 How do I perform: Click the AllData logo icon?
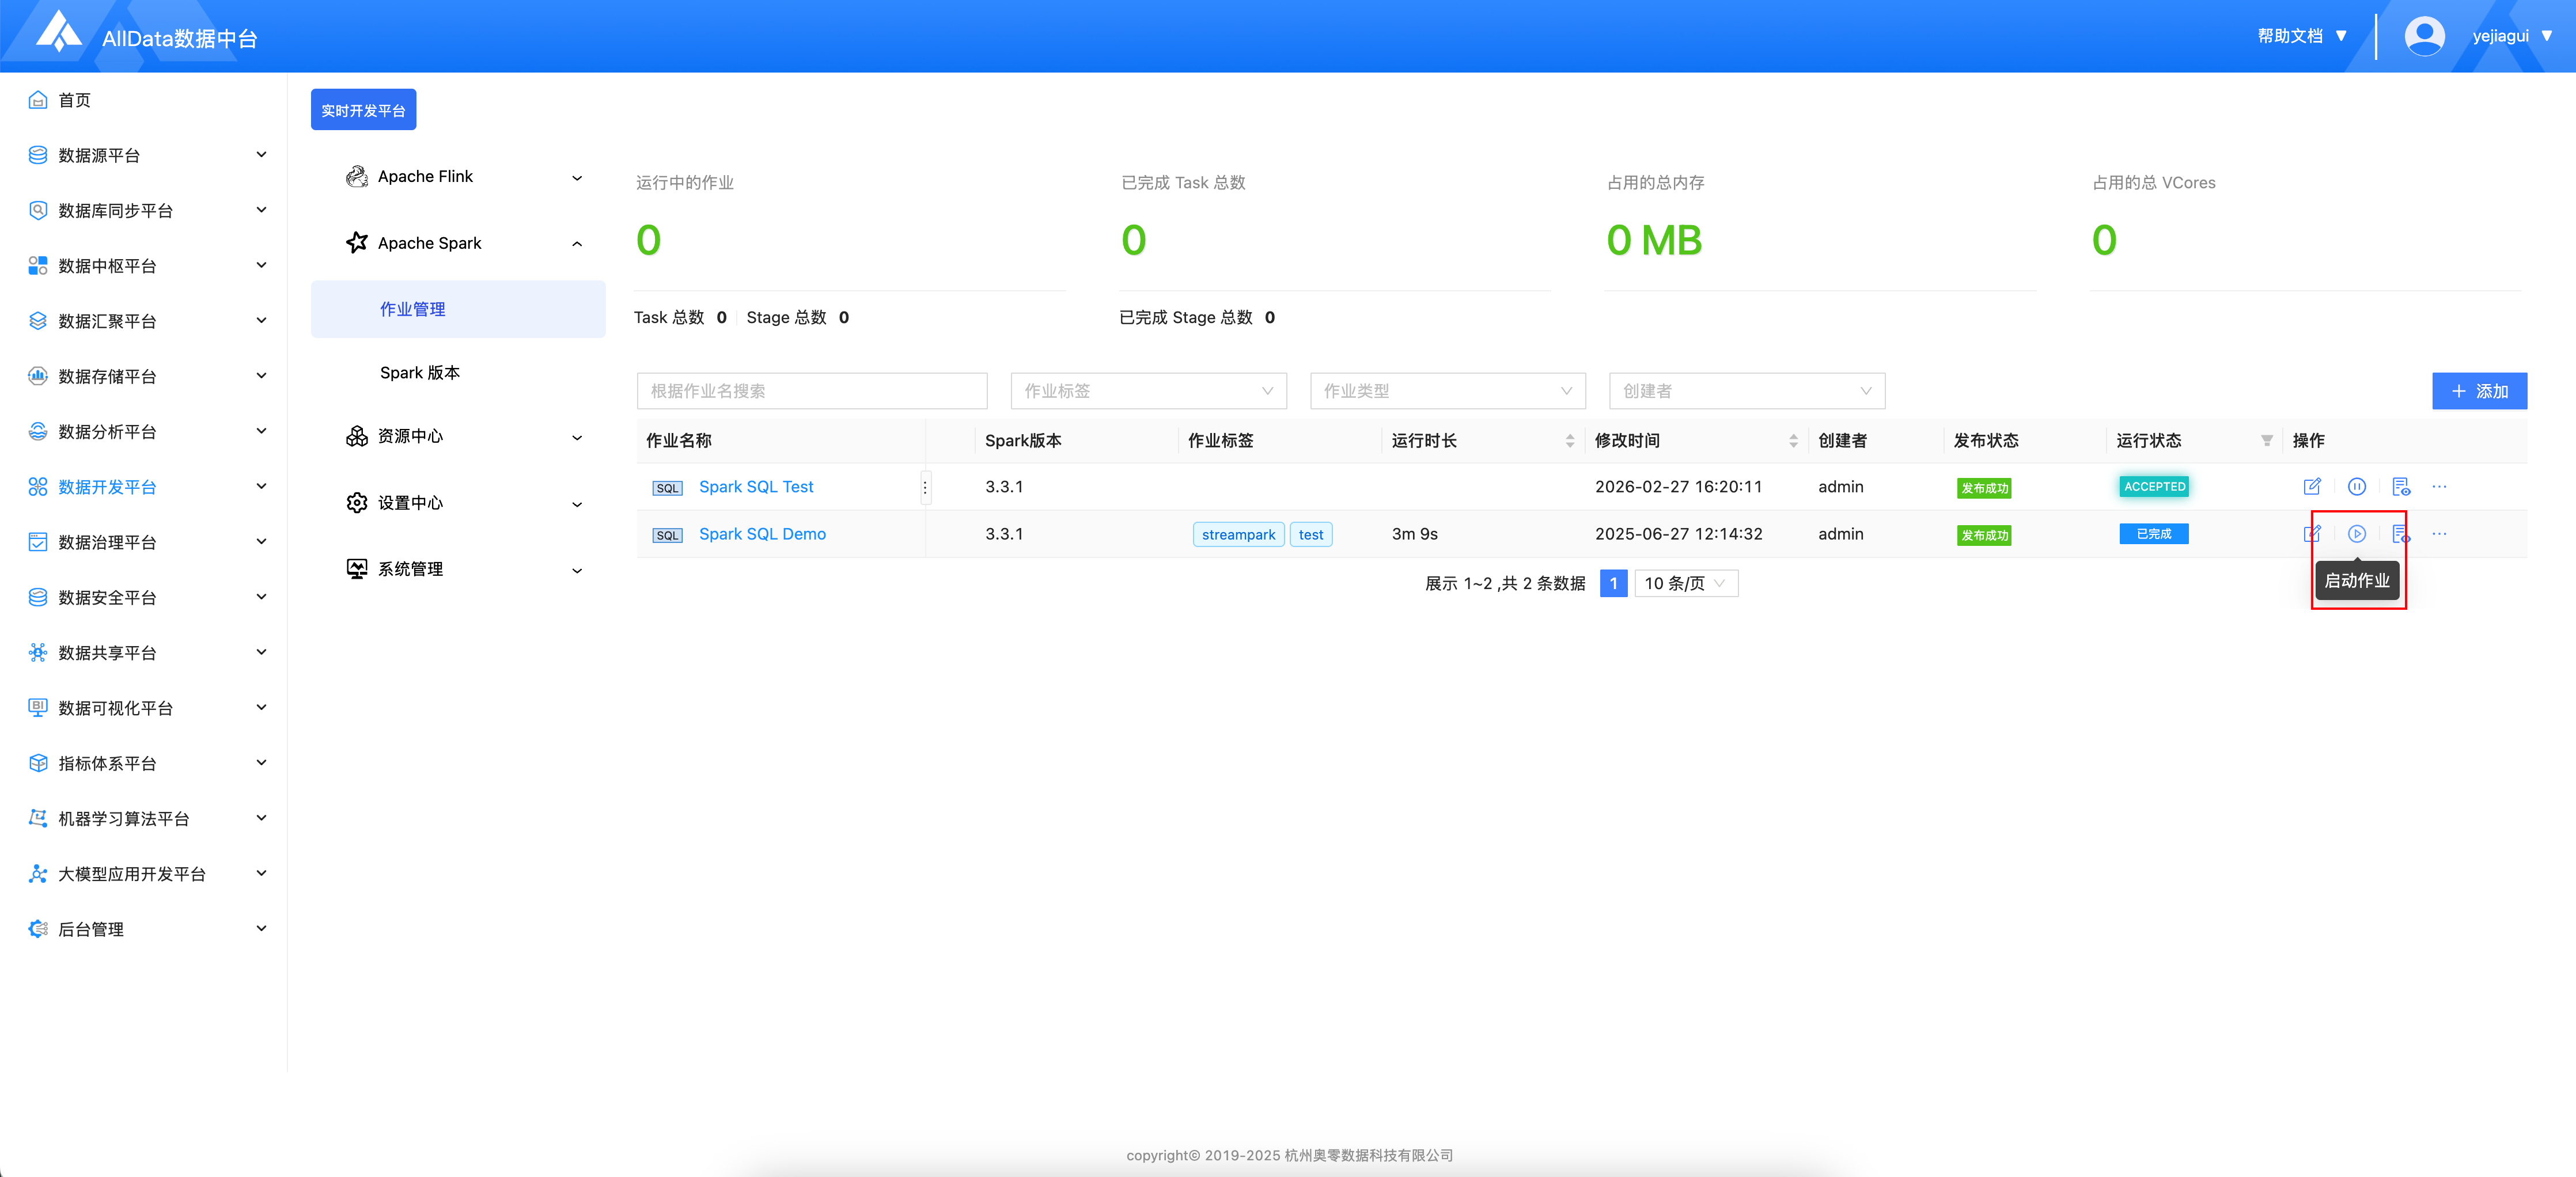(58, 32)
